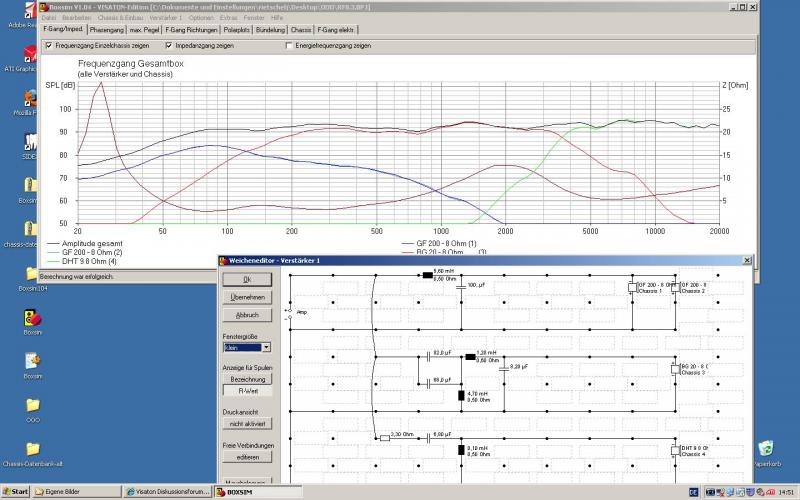Click the Windows Start button
The height and width of the screenshot is (500, 800).
pyautogui.click(x=16, y=492)
